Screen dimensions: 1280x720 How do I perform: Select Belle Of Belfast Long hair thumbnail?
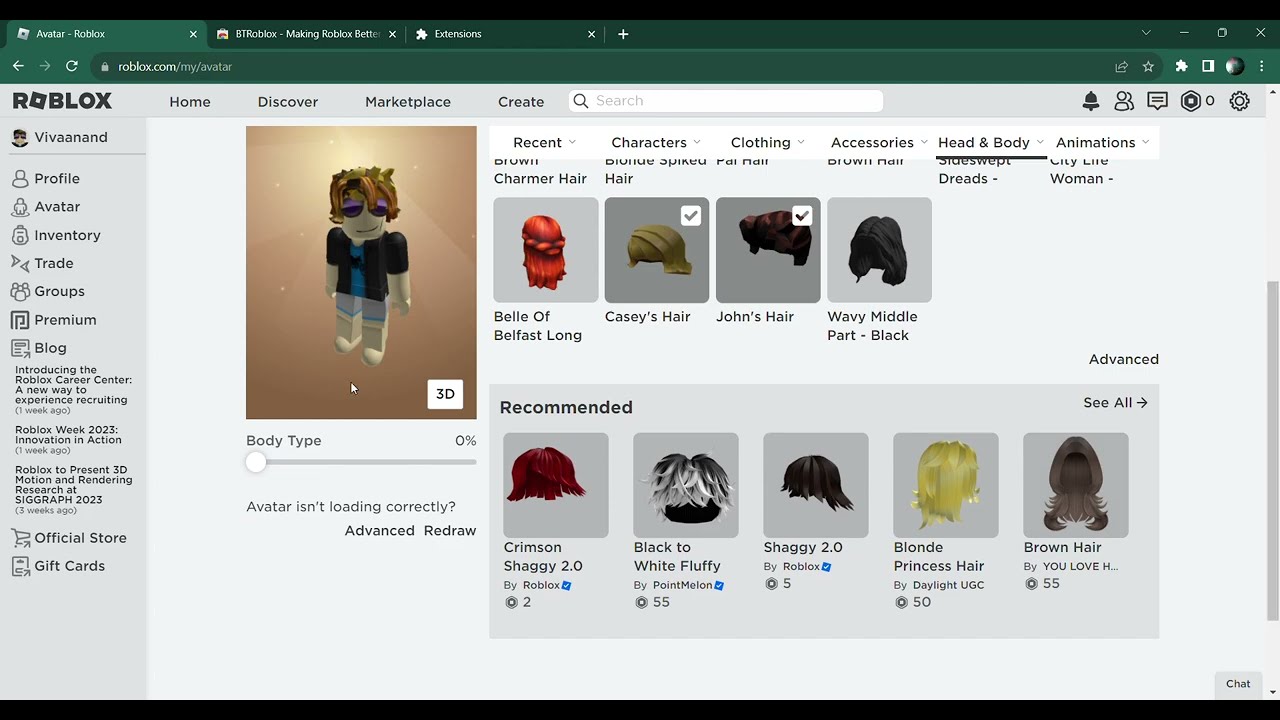coord(546,250)
